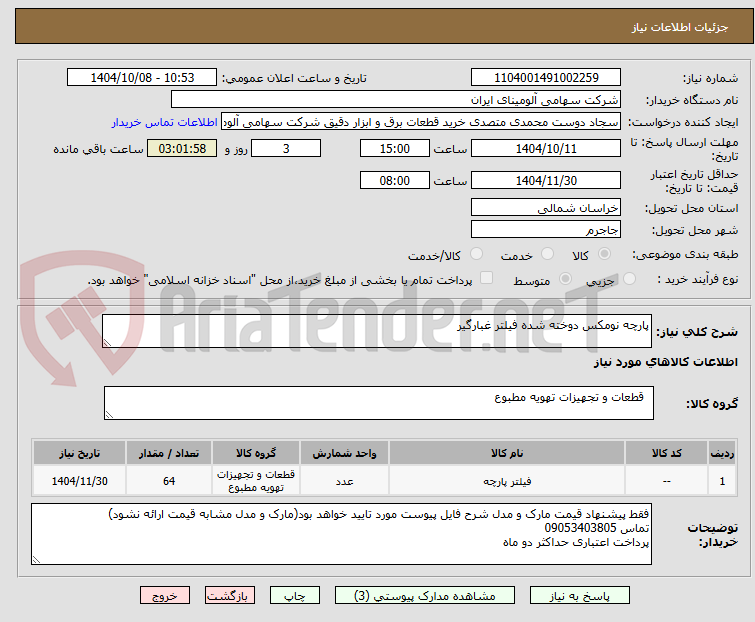Image resolution: width=755 pixels, height=622 pixels.
Task: Click the province field خراسان شمالی
Action: [x=546, y=207]
